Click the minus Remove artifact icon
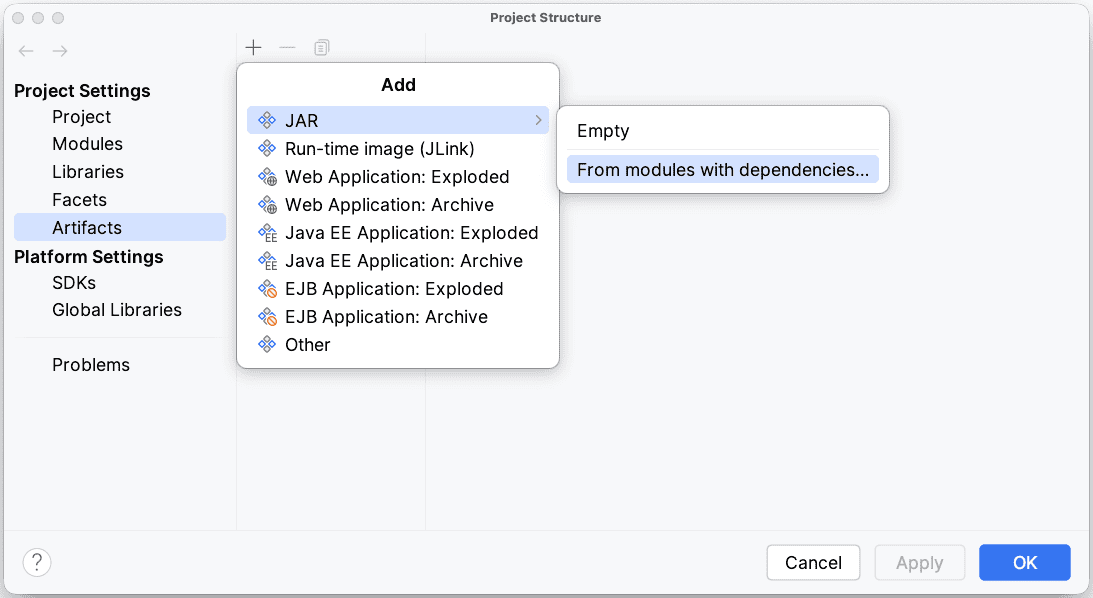 coord(287,48)
